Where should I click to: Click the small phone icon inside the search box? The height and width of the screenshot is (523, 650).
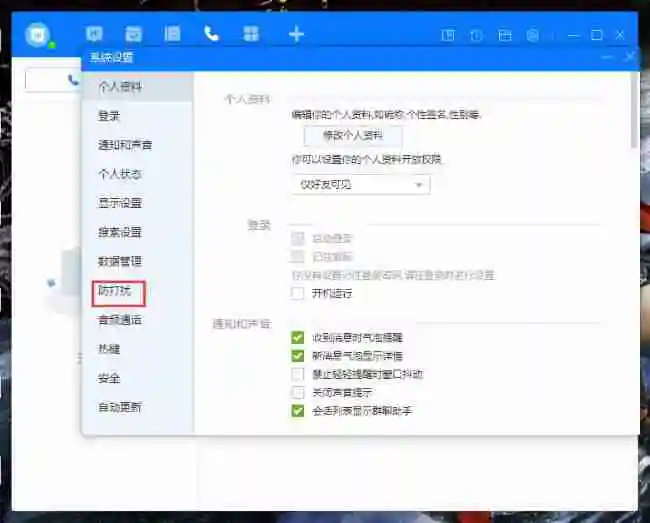(x=73, y=80)
